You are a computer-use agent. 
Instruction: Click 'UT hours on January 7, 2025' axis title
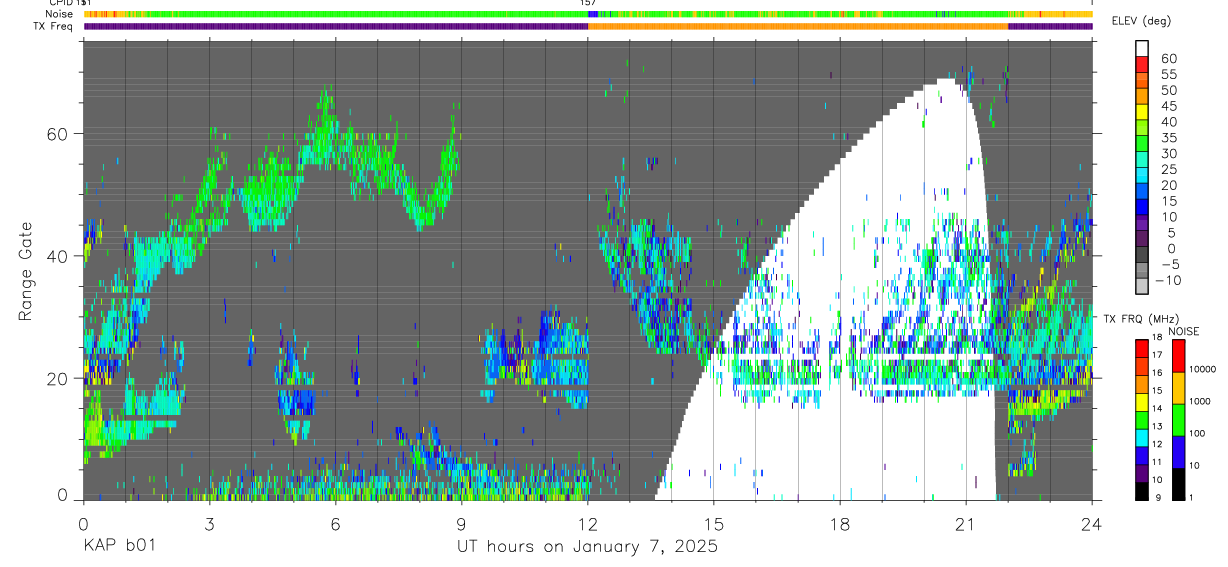(587, 547)
